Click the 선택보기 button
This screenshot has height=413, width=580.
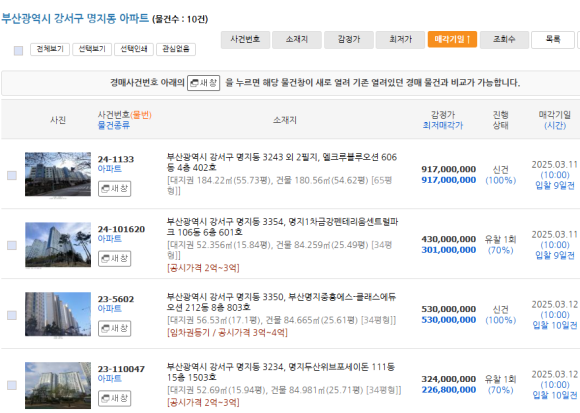92,49
